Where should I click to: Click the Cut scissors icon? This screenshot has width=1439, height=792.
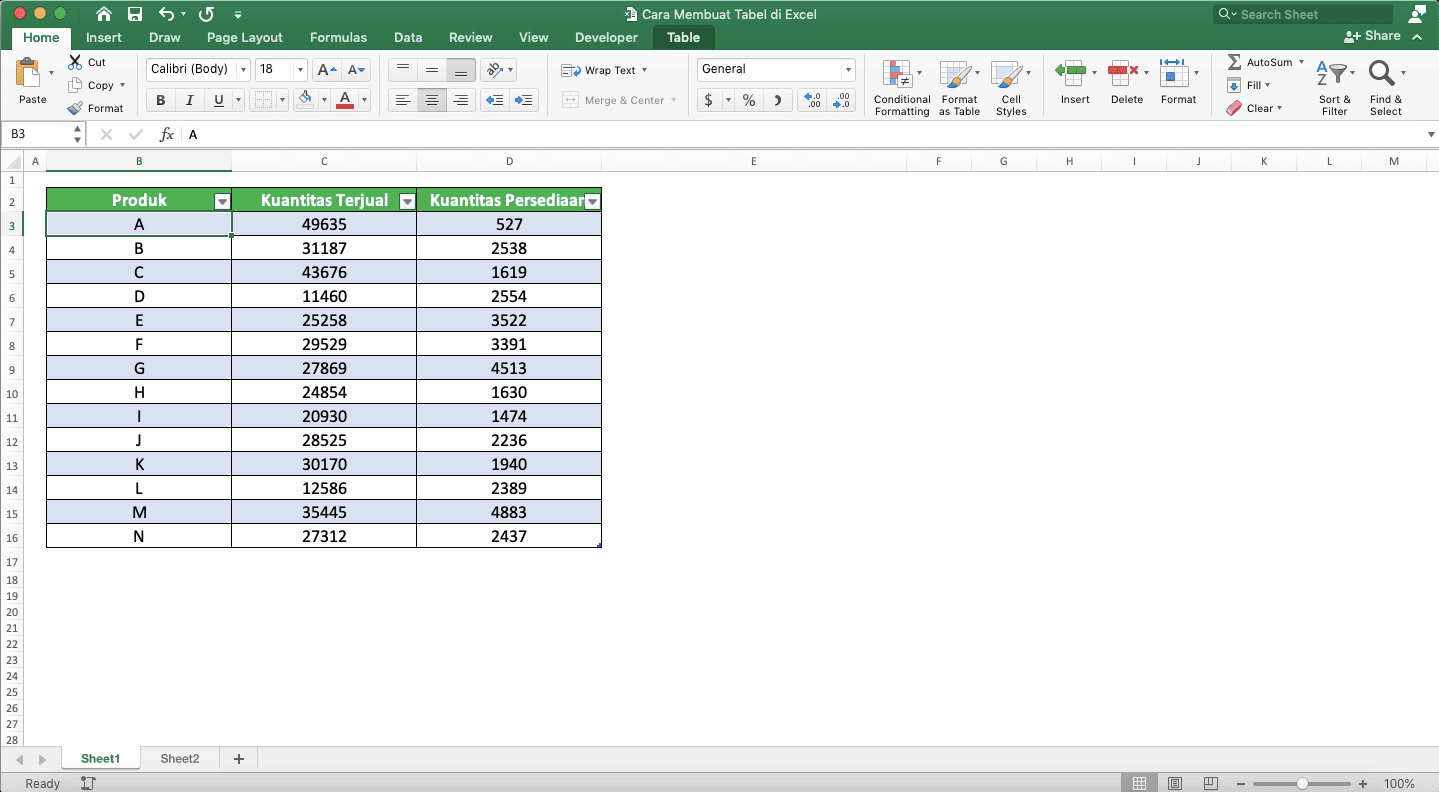click(75, 62)
